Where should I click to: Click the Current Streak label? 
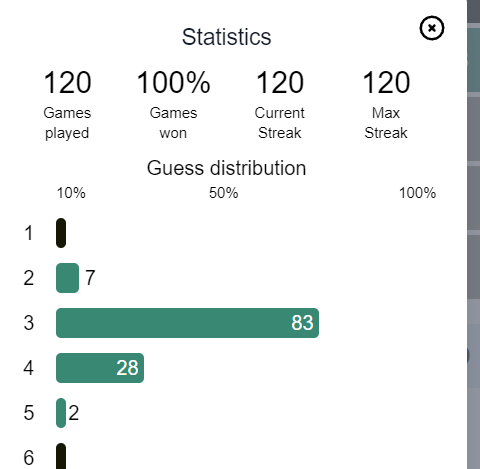pyautogui.click(x=280, y=123)
